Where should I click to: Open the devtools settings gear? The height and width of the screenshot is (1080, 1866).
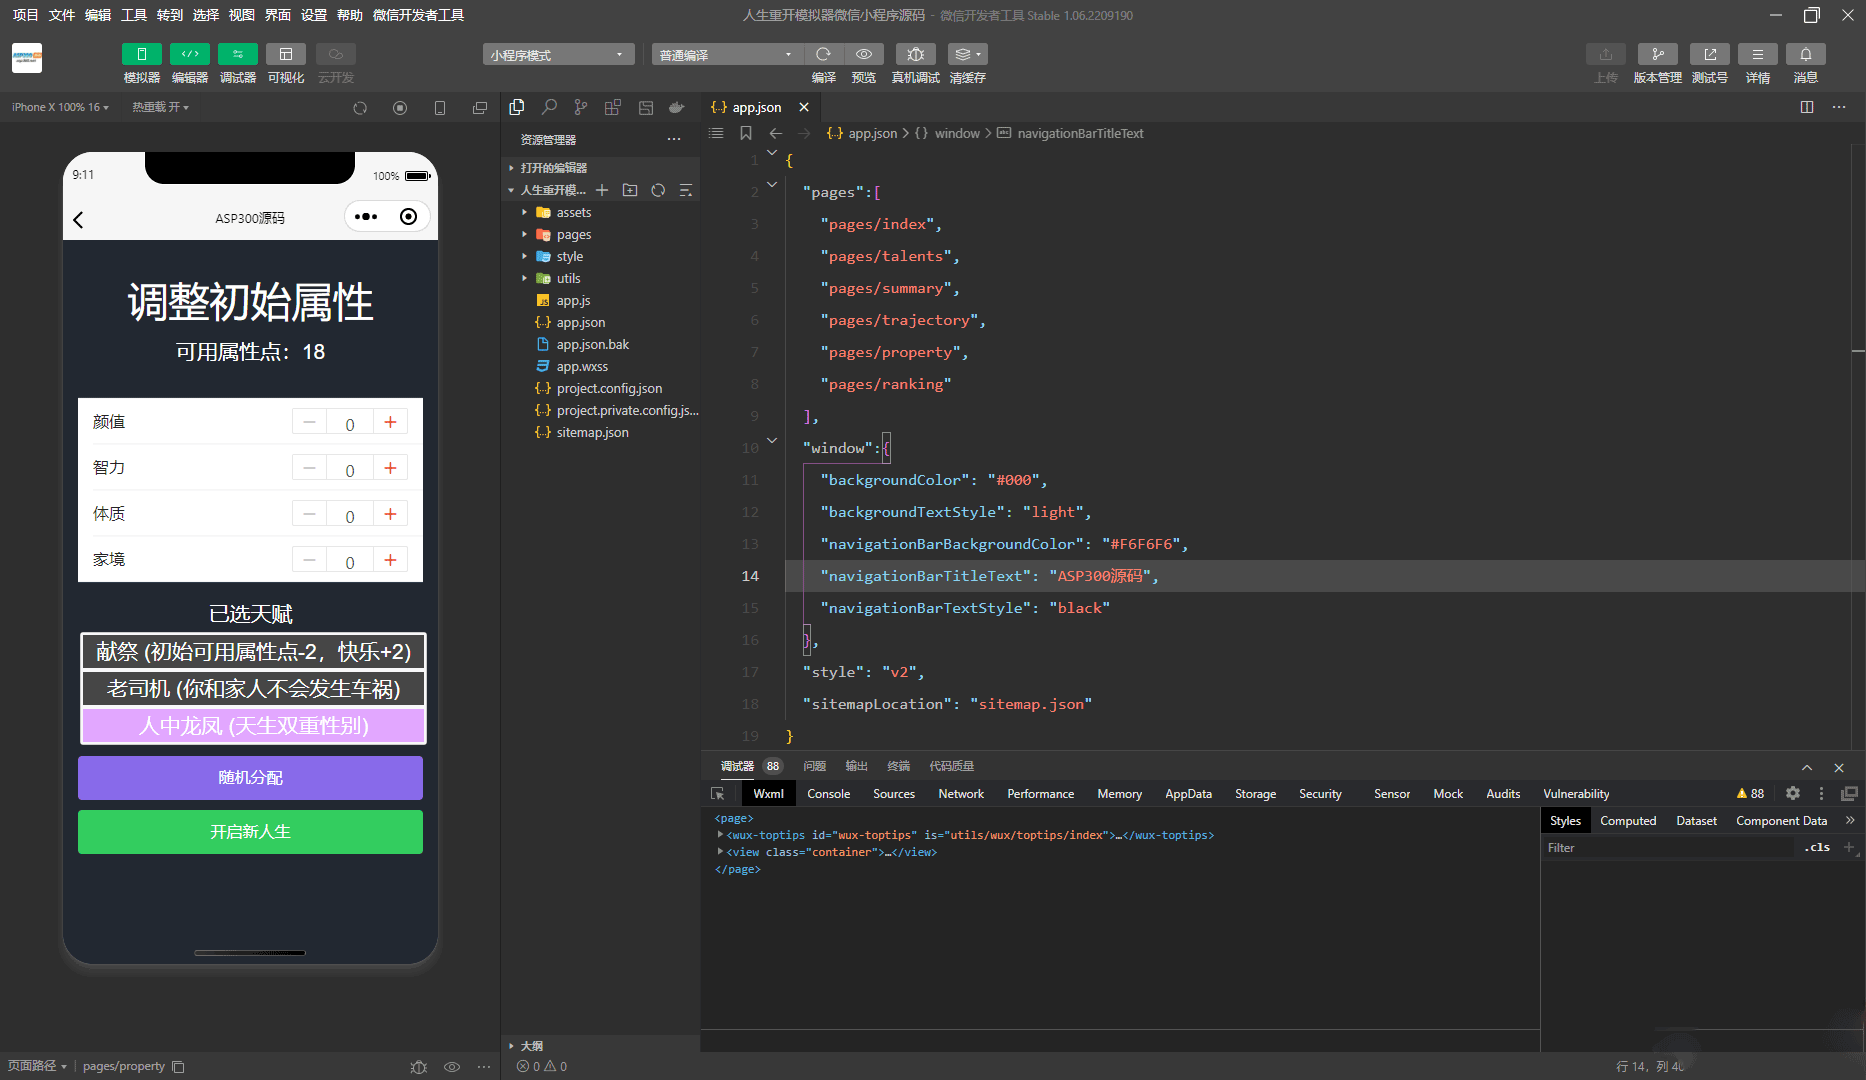click(x=1793, y=793)
